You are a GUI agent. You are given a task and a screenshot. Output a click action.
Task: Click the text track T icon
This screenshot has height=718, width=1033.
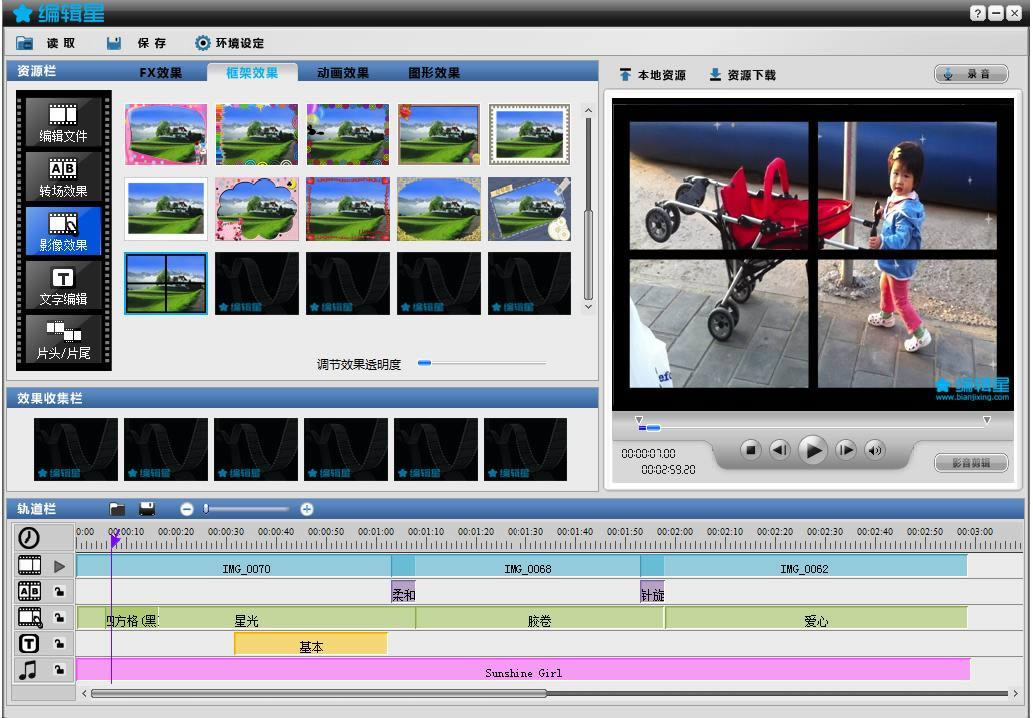click(29, 644)
